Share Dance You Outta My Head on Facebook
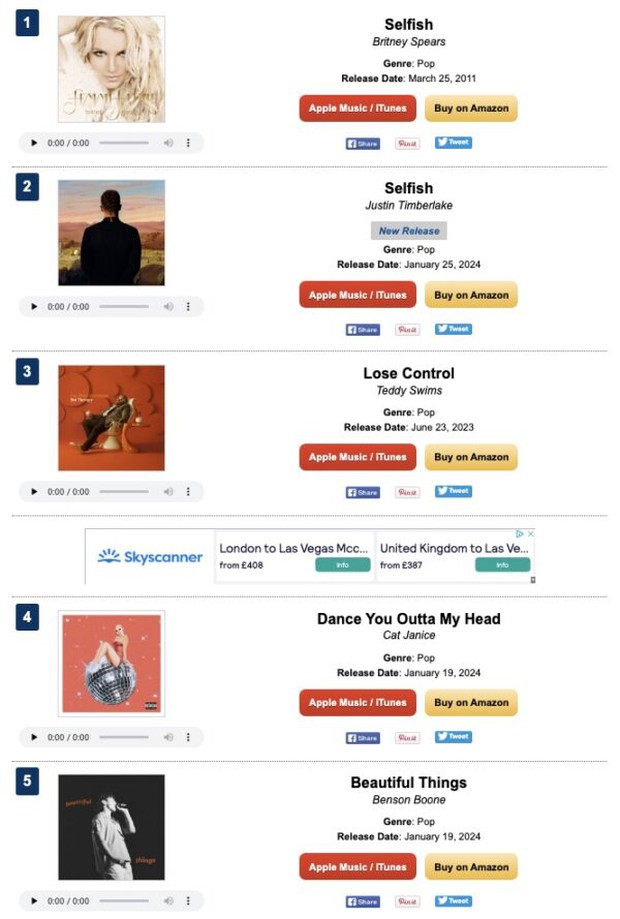 [363, 738]
